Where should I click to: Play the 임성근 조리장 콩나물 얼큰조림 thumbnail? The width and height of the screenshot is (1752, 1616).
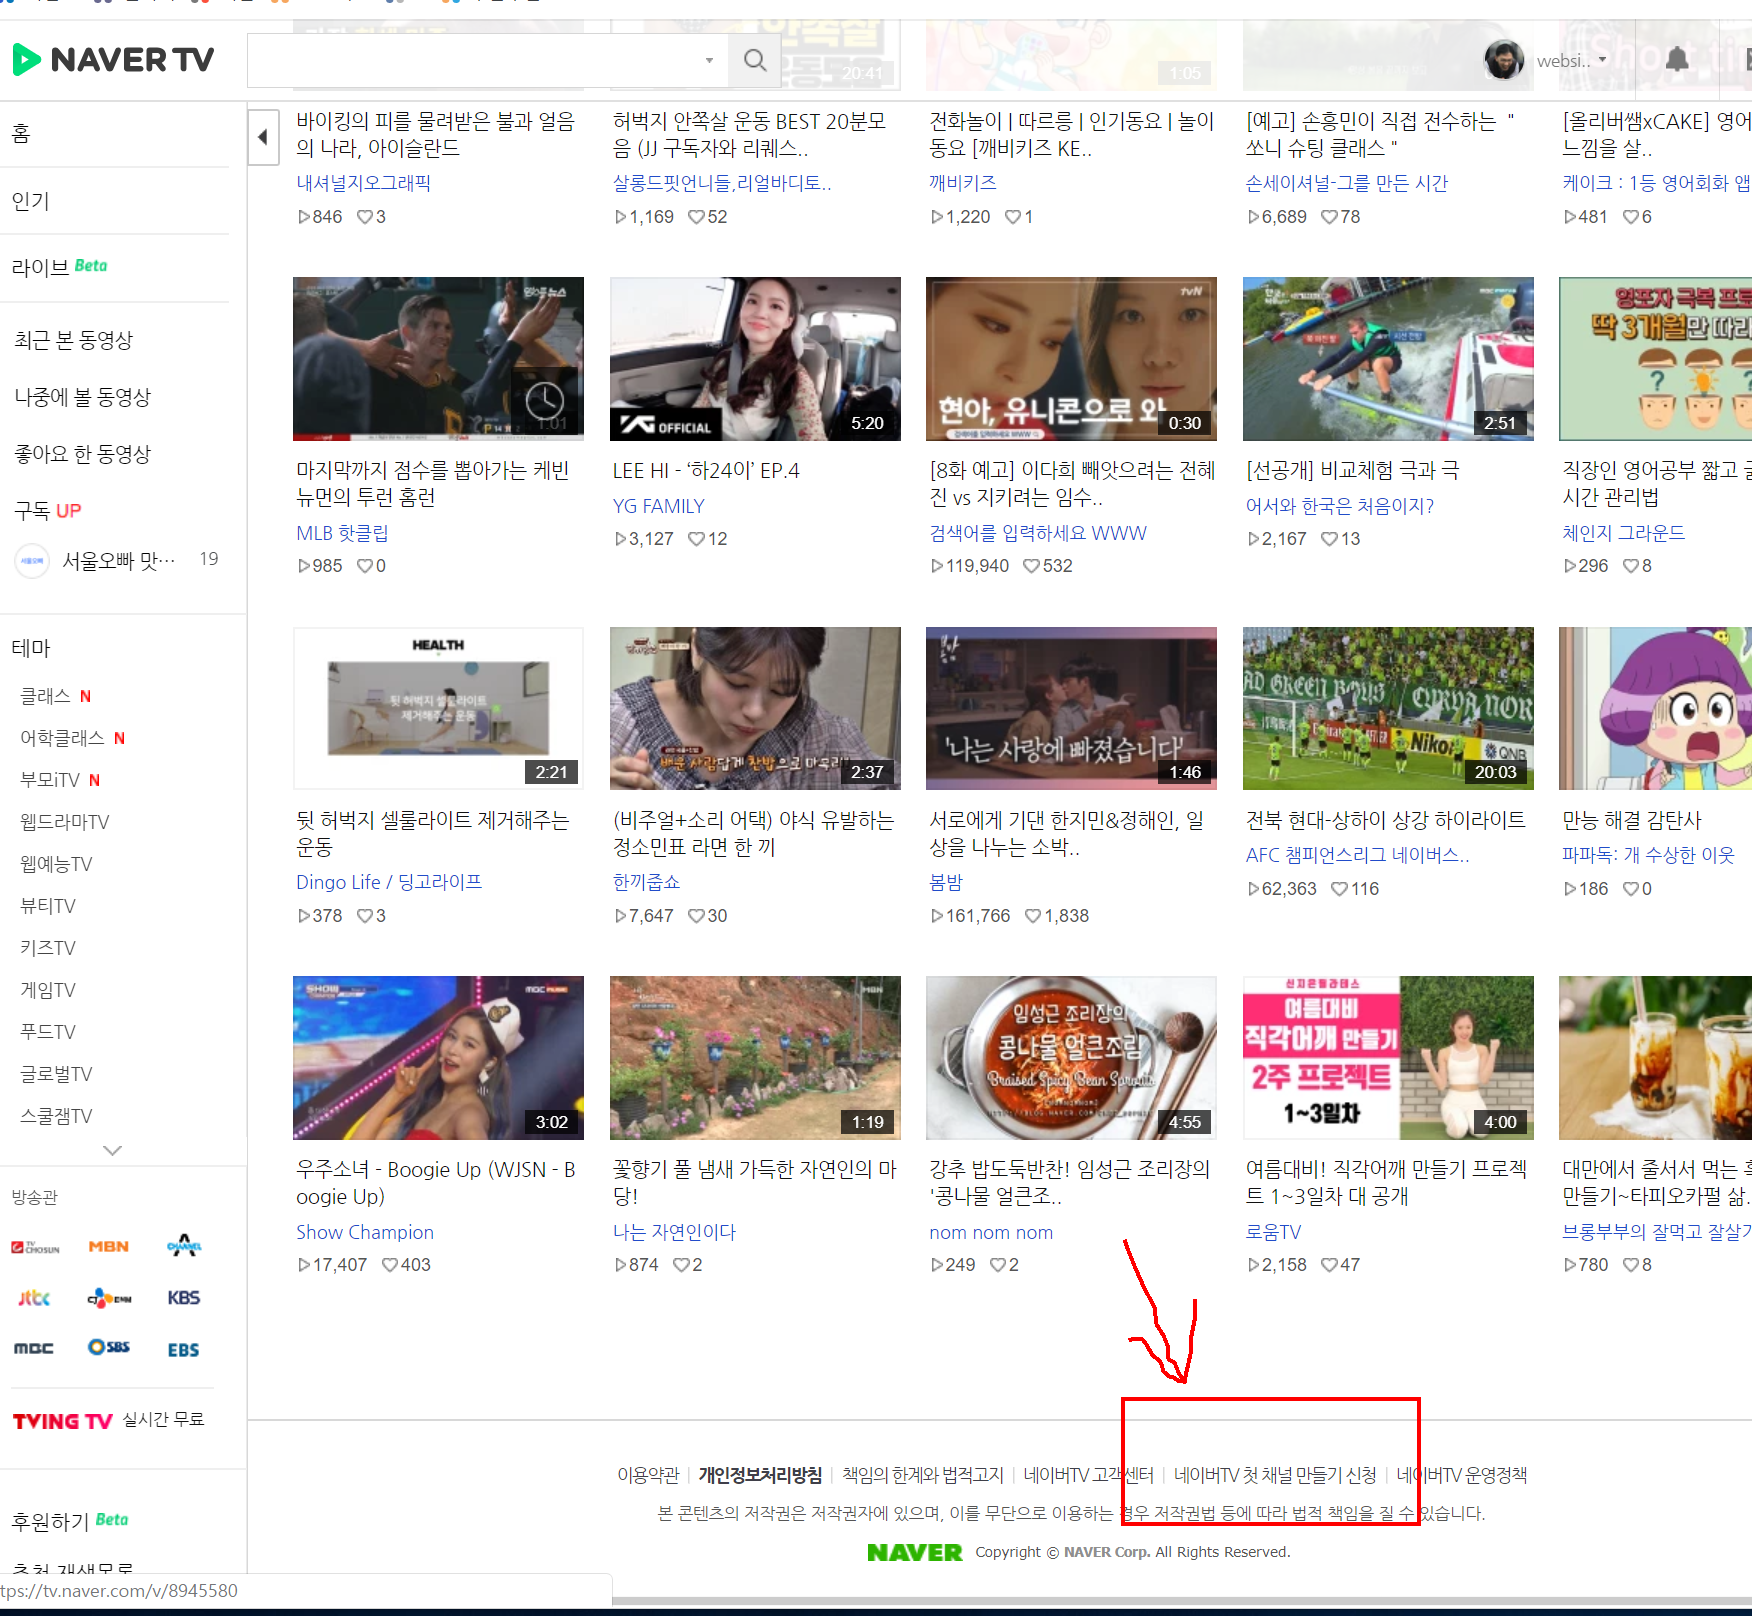1071,1058
